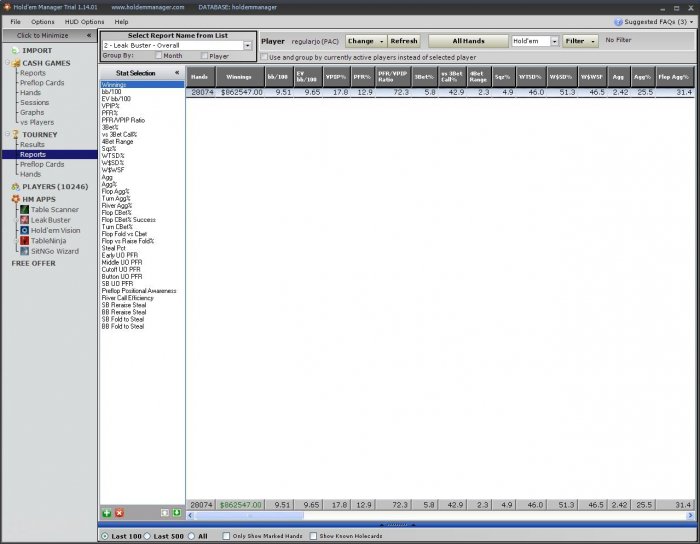Open the Leak Buster app icon

pos(25,220)
